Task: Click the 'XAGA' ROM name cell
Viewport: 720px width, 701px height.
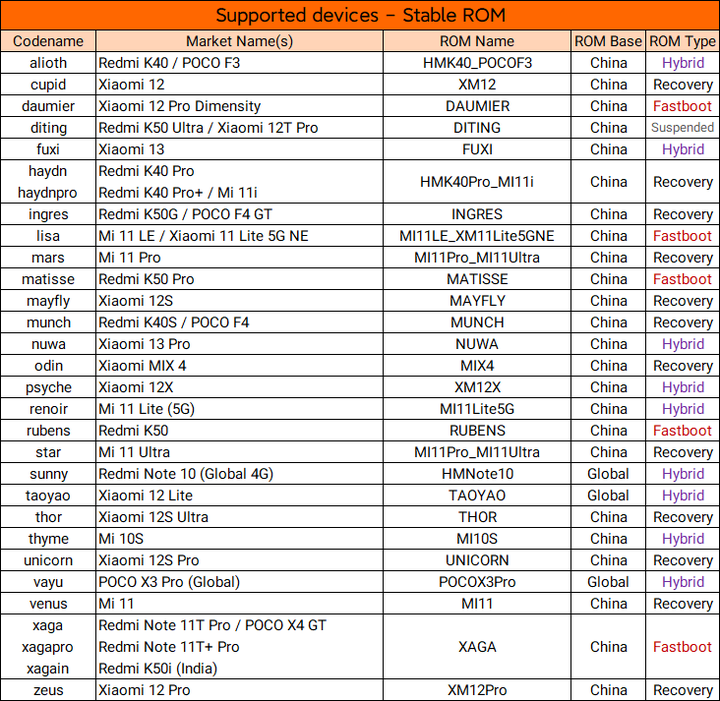Action: pos(477,647)
